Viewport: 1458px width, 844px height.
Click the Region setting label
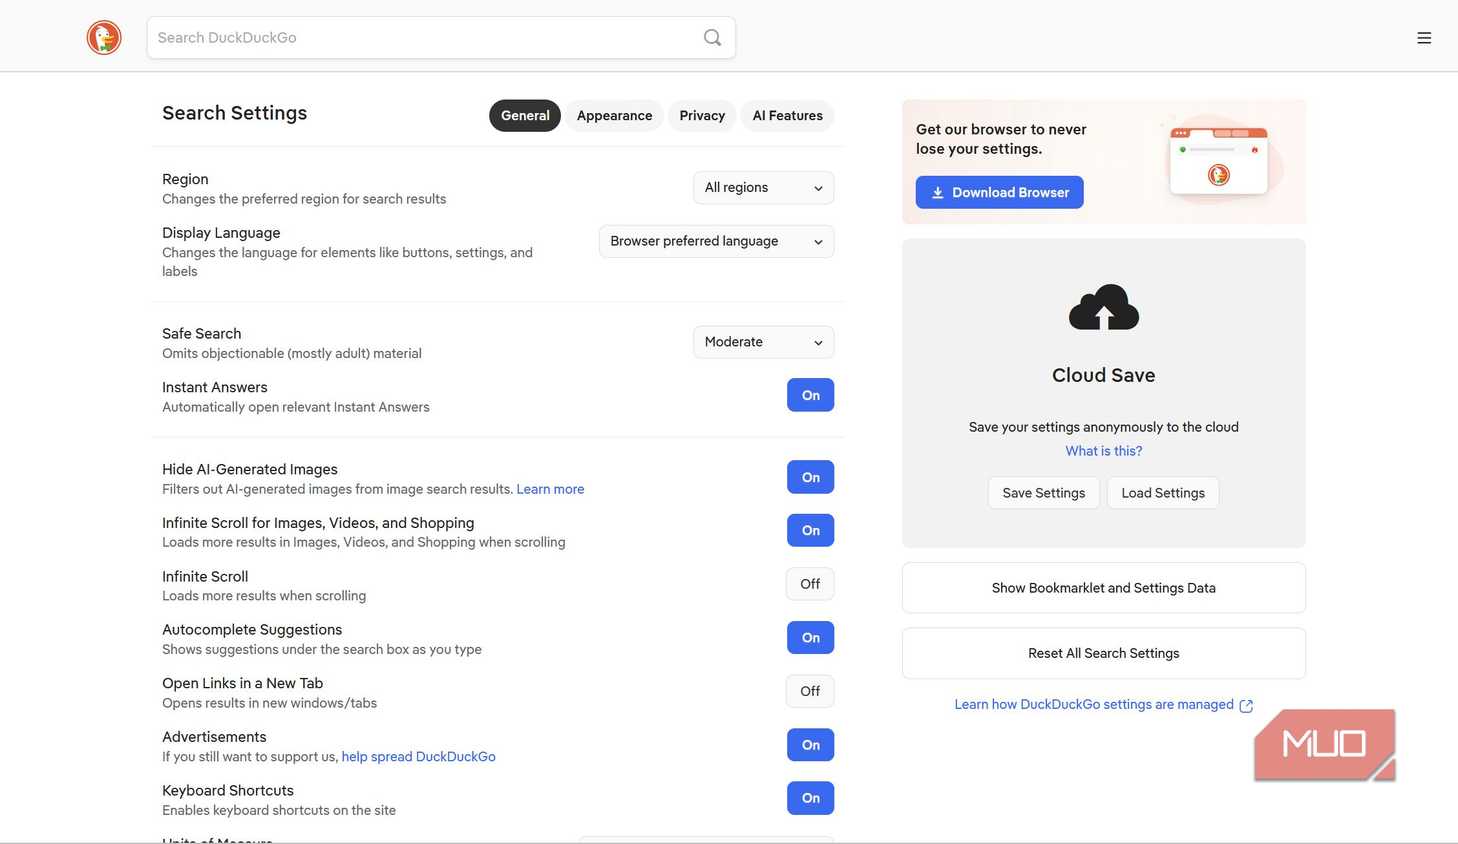click(x=185, y=179)
